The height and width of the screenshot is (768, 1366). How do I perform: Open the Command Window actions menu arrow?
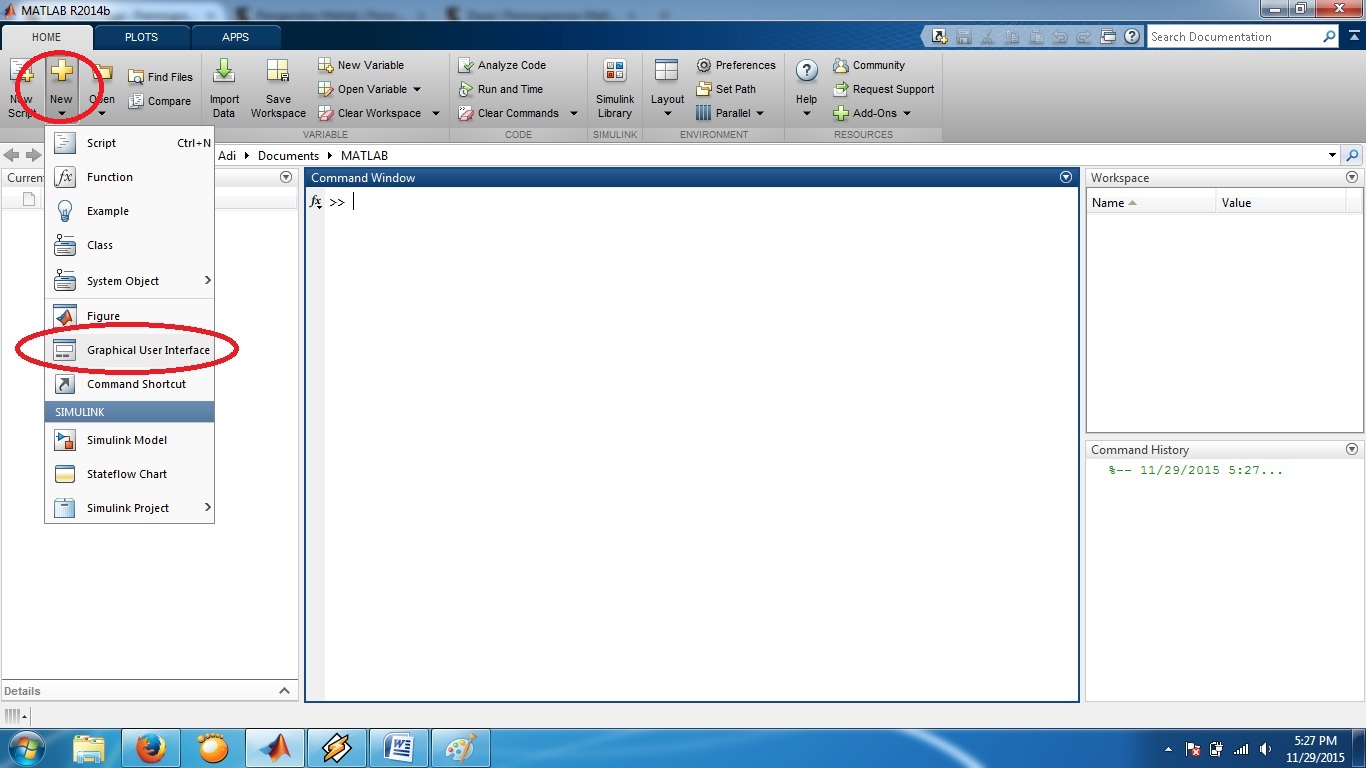(x=1065, y=177)
